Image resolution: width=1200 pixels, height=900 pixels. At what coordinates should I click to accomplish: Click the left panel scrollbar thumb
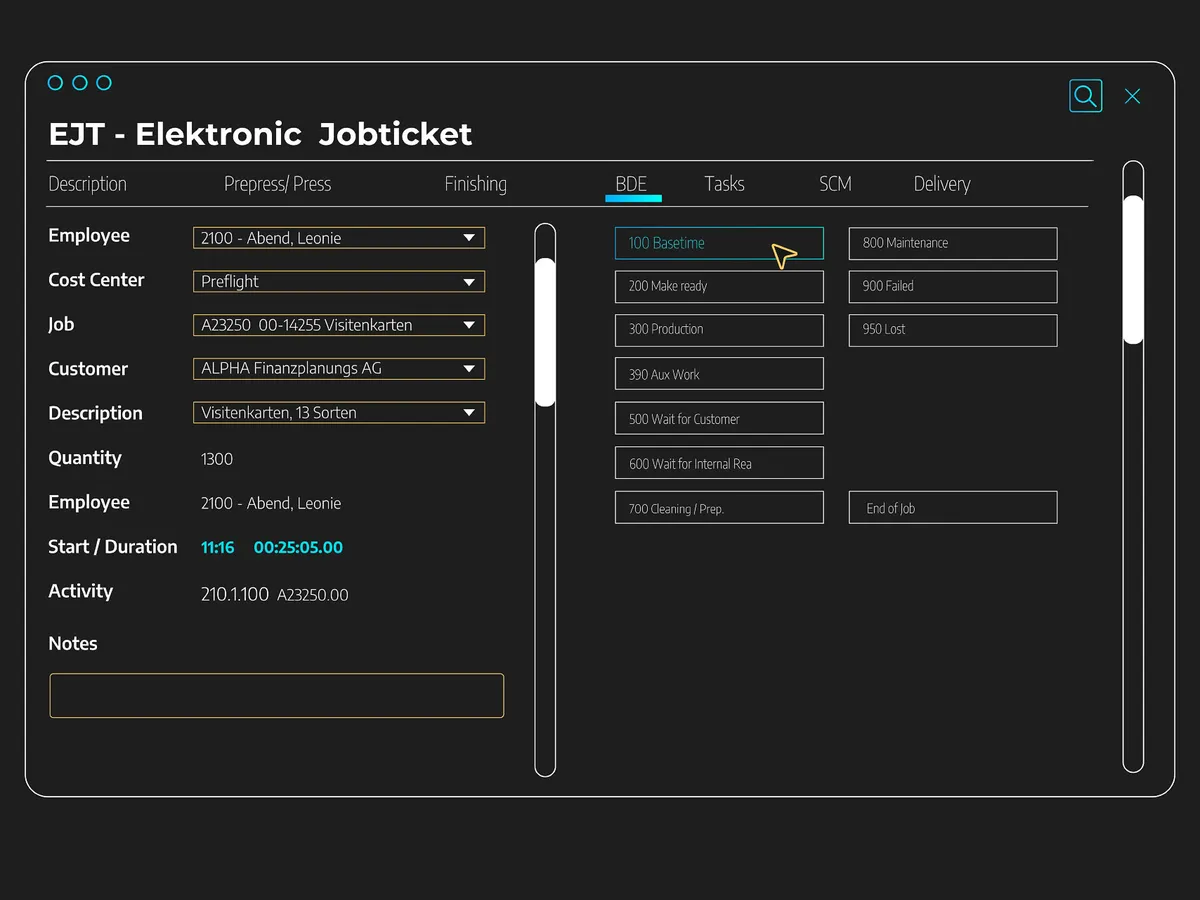[x=545, y=332]
